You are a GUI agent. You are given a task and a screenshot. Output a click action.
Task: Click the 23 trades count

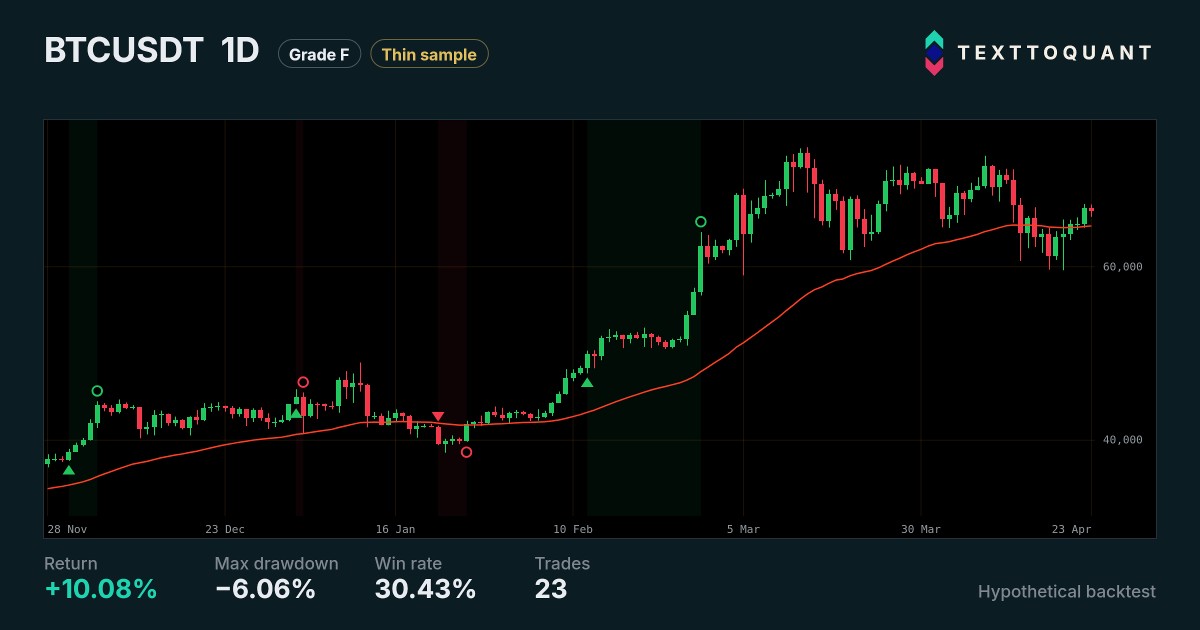[551, 590]
